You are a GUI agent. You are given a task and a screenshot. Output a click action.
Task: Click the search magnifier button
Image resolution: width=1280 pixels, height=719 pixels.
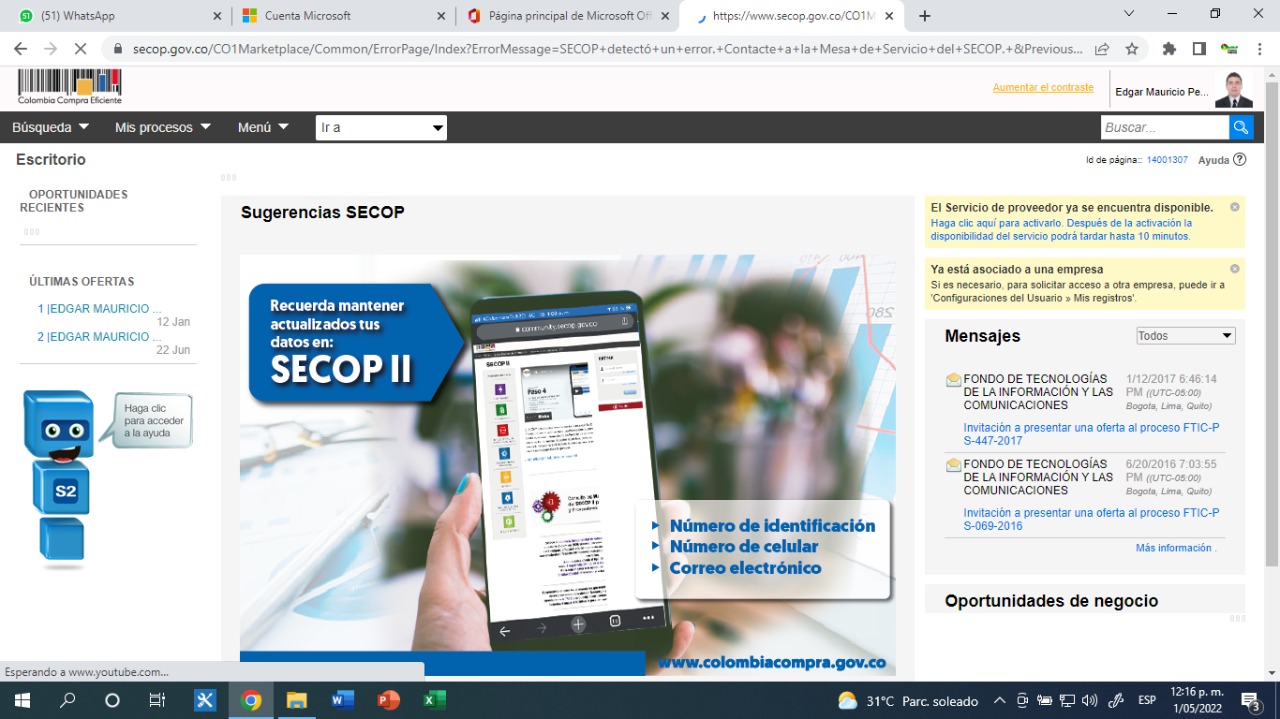(x=1241, y=127)
